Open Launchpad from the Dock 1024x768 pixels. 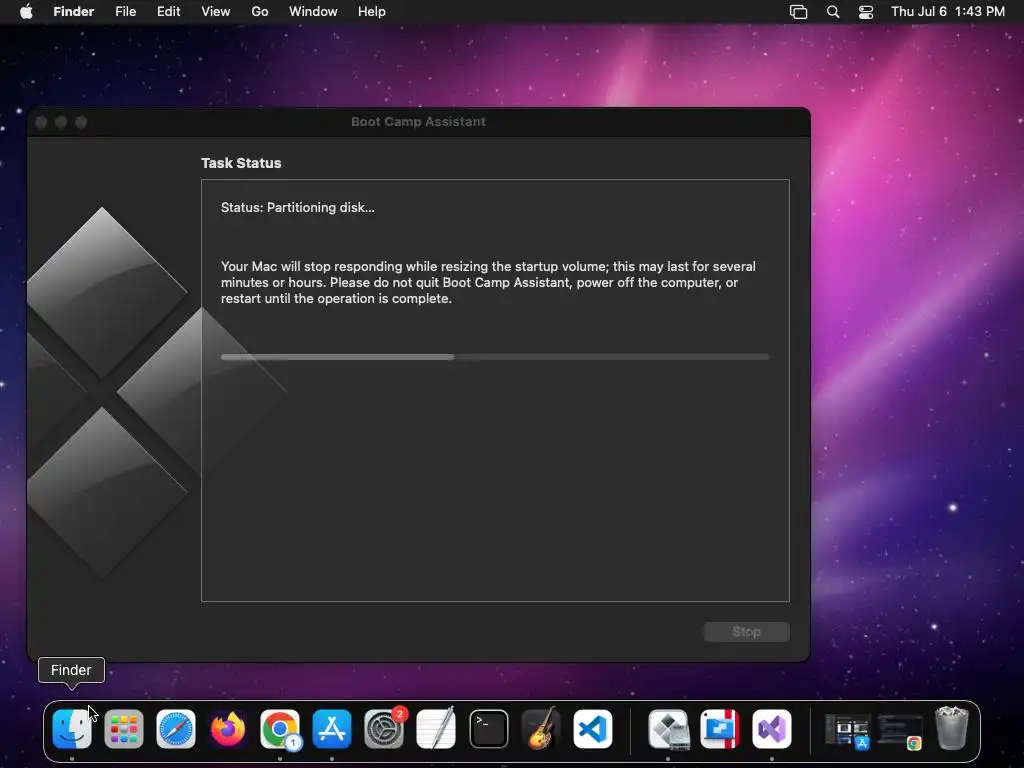124,729
